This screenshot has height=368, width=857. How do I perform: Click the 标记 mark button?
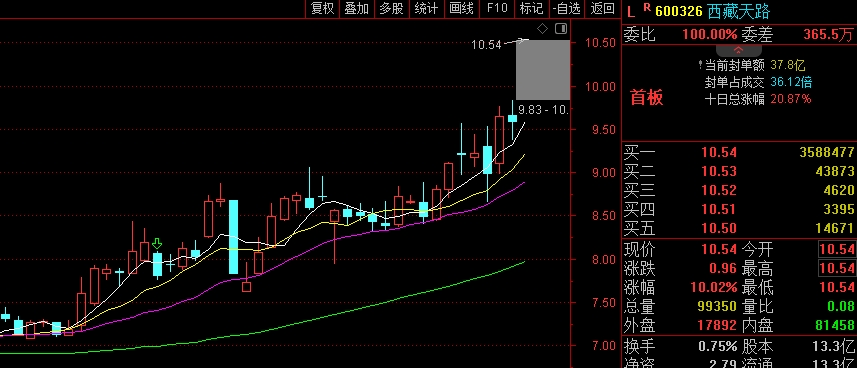(x=531, y=8)
